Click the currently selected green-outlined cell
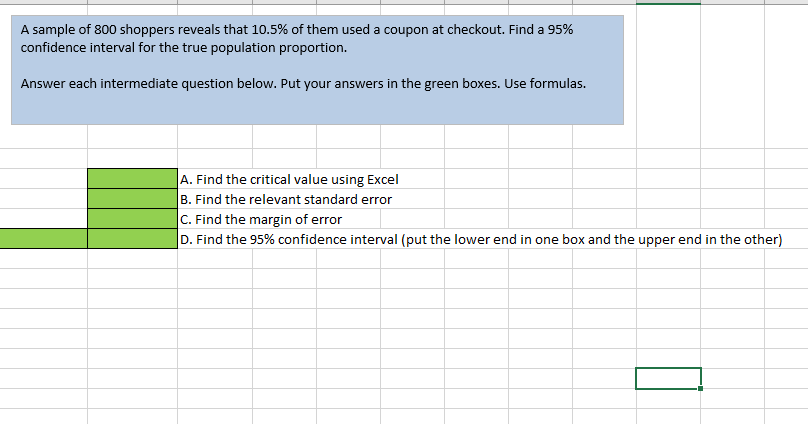The image size is (808, 424). point(668,378)
